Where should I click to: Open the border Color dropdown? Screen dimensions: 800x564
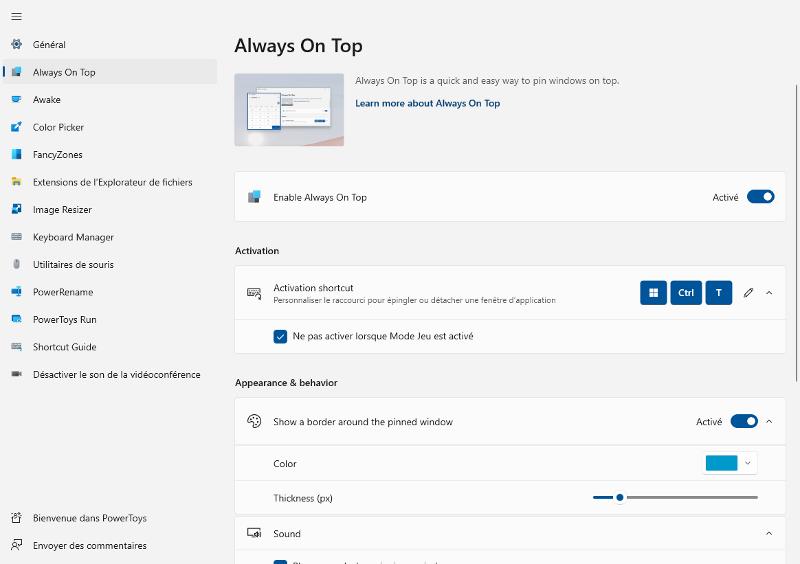pyautogui.click(x=730, y=463)
